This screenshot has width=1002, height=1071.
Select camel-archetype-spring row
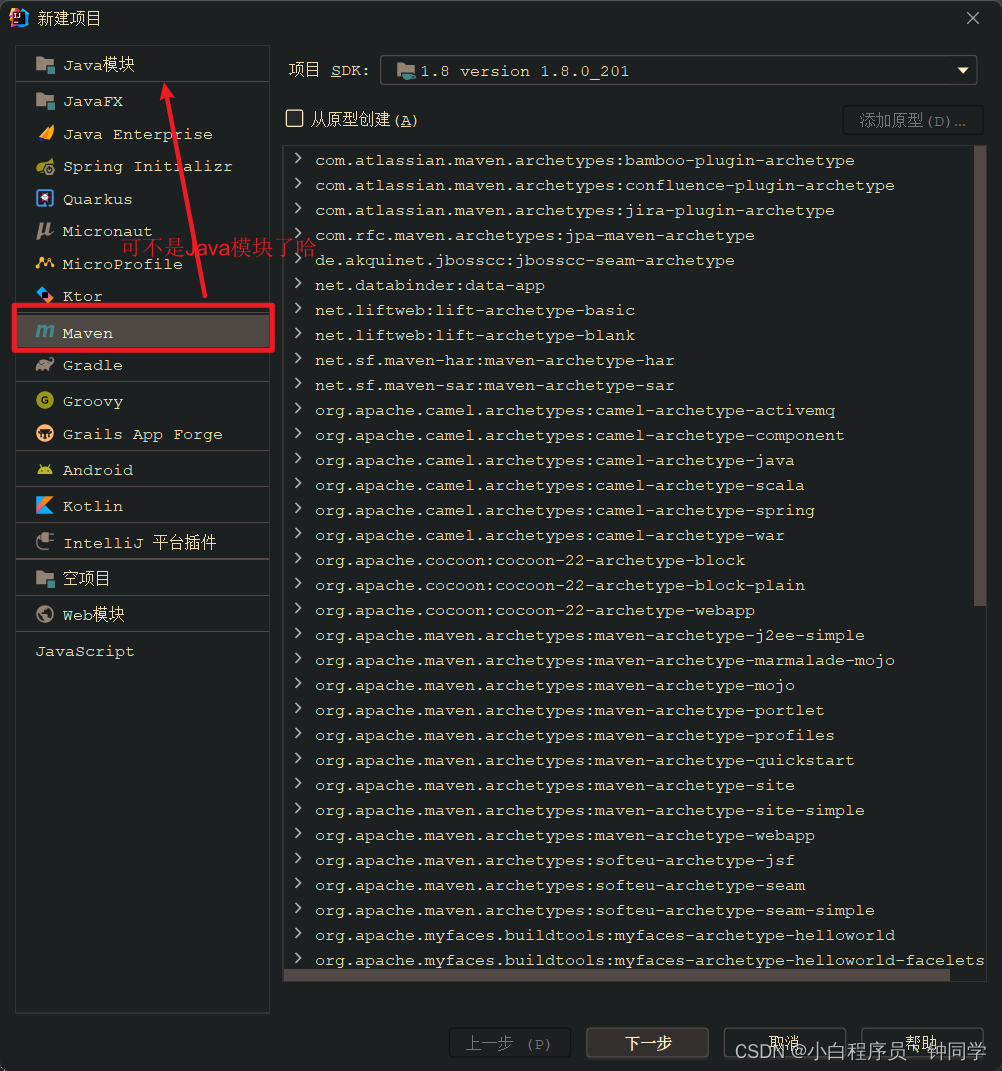coord(564,510)
